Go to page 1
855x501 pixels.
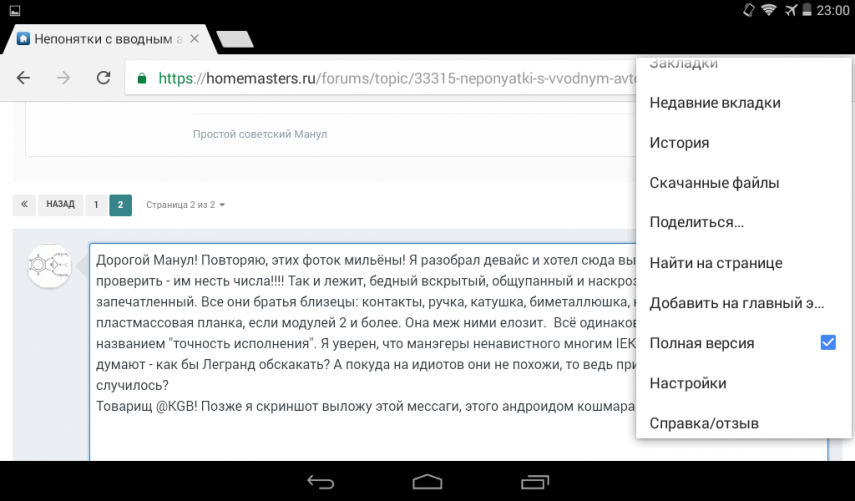96,204
